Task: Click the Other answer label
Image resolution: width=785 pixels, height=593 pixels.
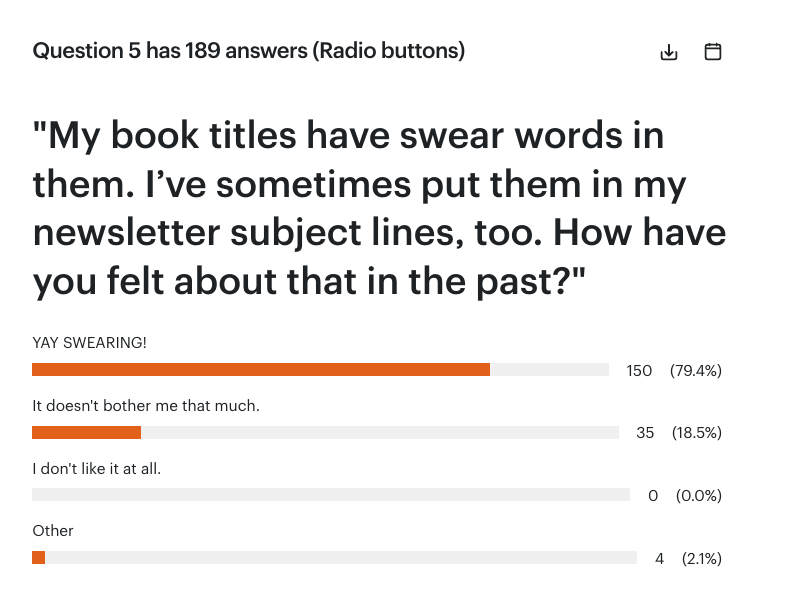Action: pos(53,531)
